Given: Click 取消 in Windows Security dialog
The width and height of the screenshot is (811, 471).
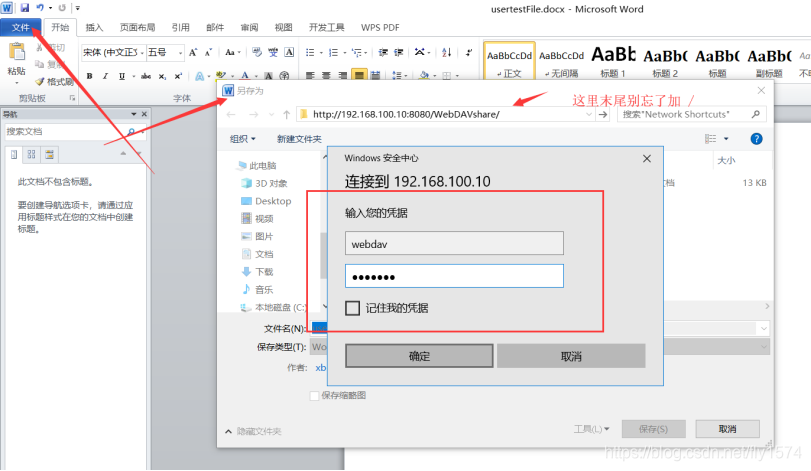Looking at the screenshot, I should coord(571,356).
